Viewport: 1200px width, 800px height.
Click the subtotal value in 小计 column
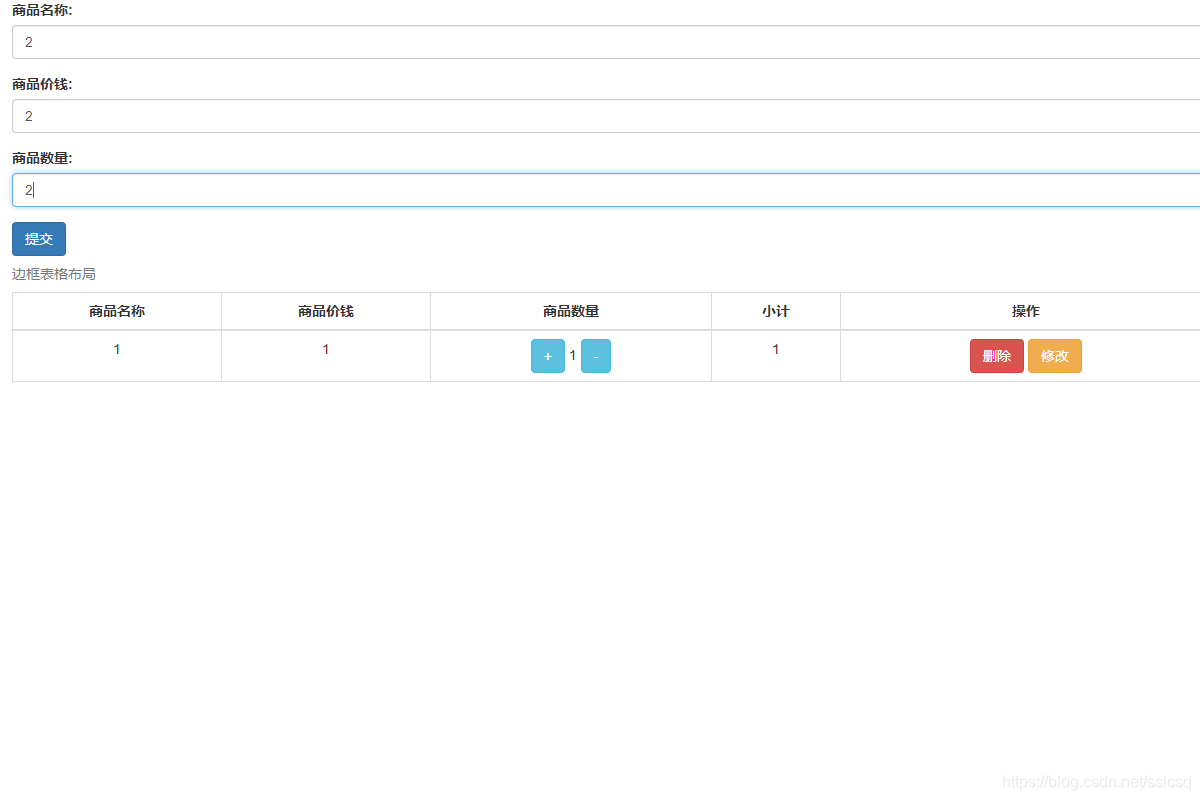pos(776,349)
